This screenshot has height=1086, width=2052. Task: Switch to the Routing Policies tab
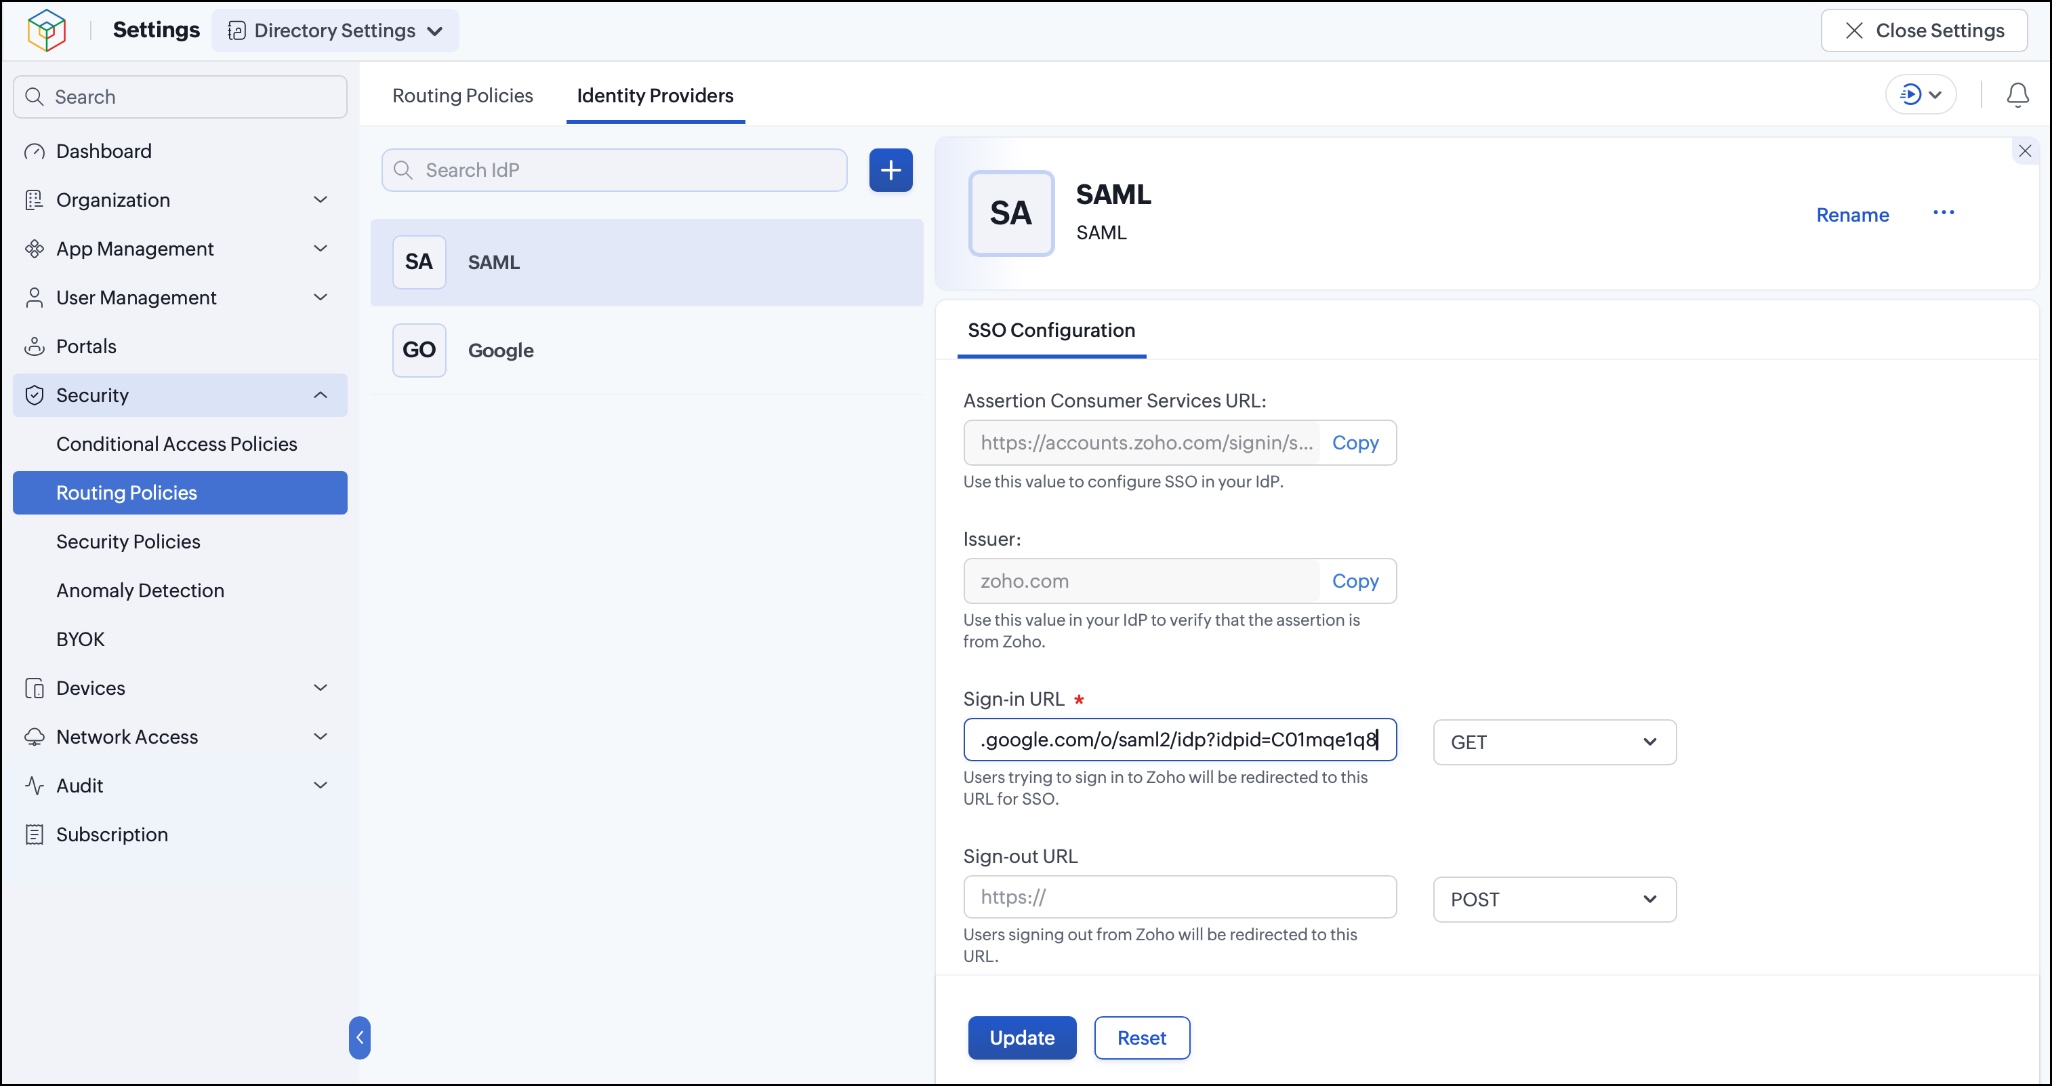(x=463, y=96)
